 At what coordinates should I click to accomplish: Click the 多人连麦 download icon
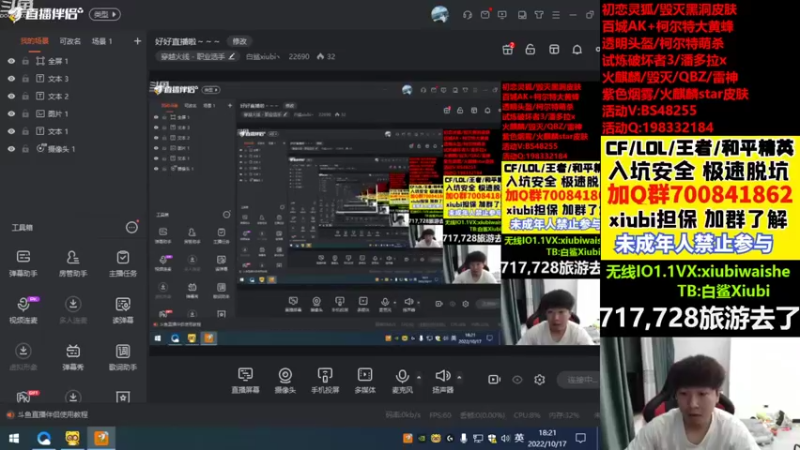(x=72, y=305)
